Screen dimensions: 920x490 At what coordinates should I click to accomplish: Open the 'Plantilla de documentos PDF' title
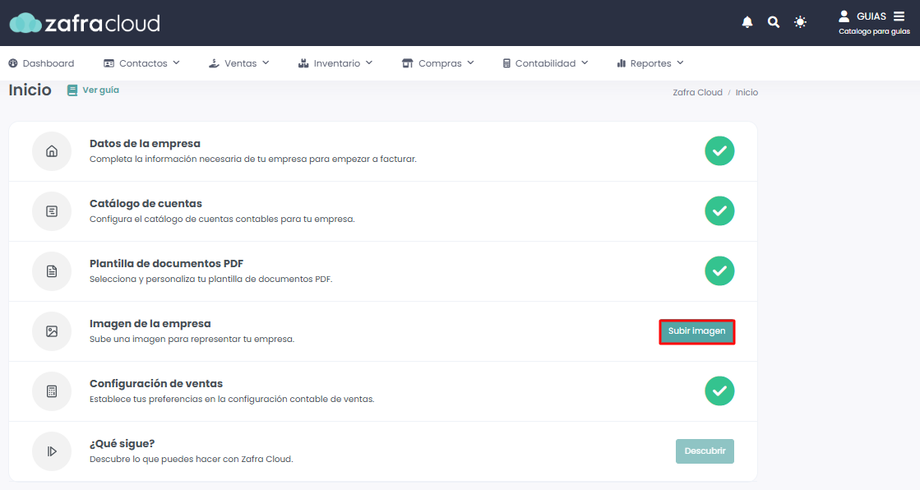pos(166,263)
